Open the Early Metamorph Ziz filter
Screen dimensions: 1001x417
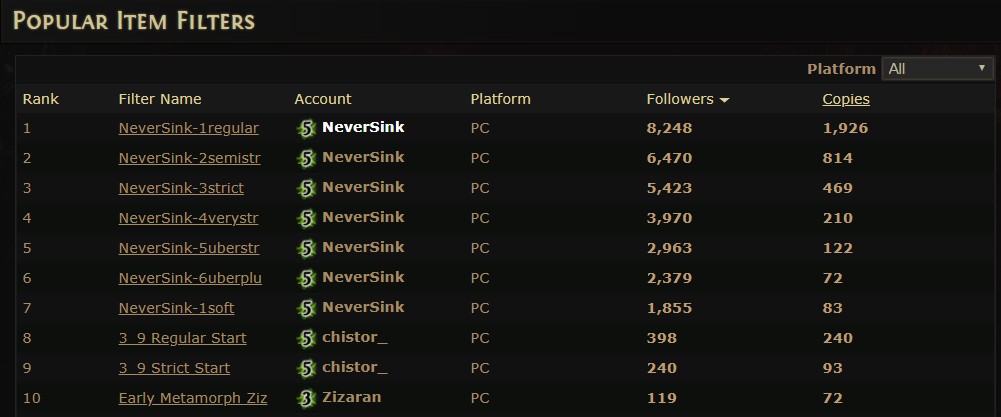(x=193, y=398)
